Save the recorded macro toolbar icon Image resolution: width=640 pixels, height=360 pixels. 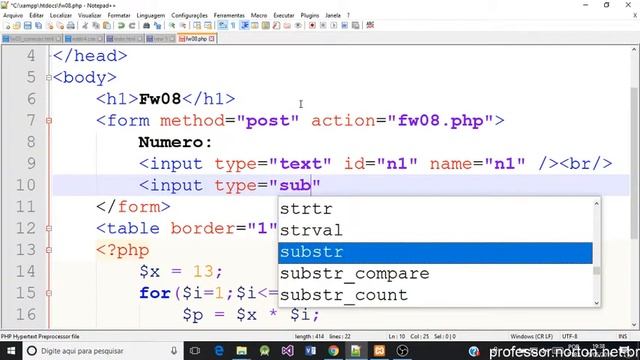pos(356,25)
